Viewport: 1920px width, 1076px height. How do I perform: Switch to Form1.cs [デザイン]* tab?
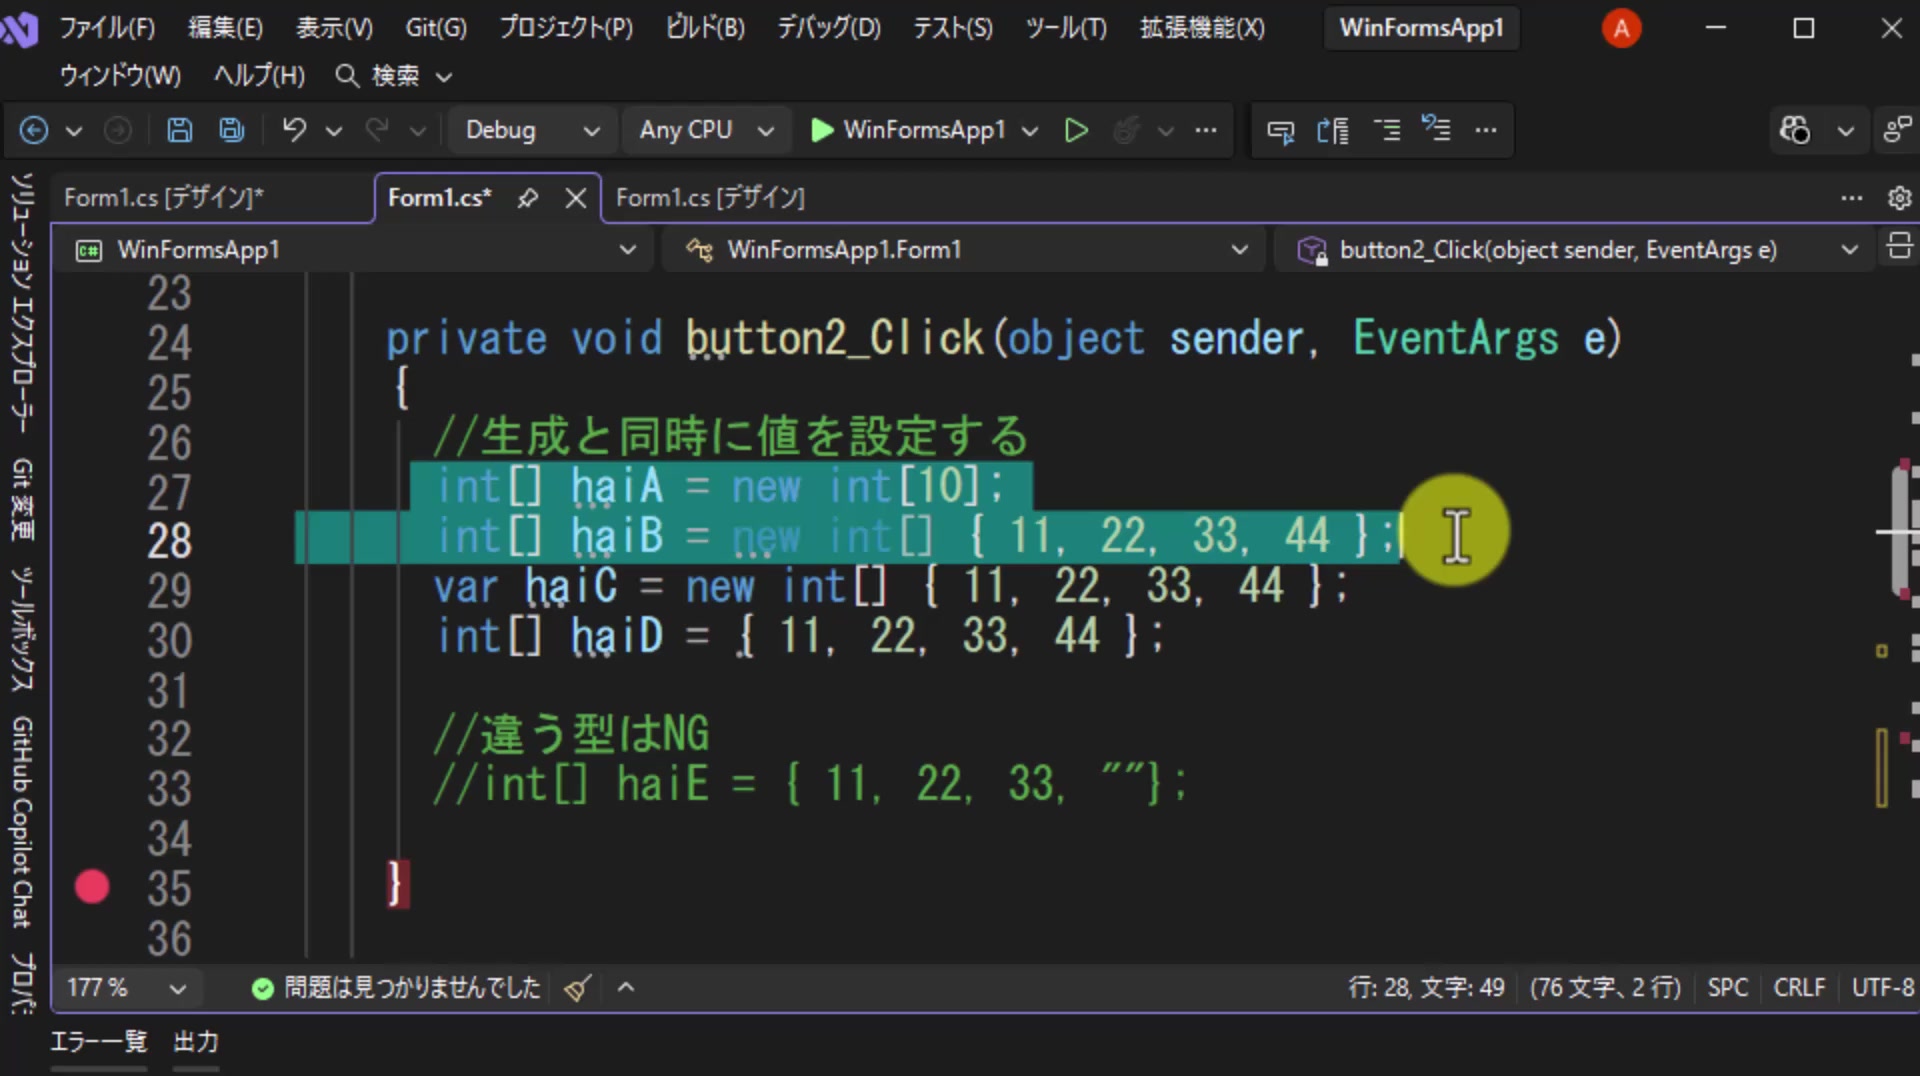[x=164, y=198]
